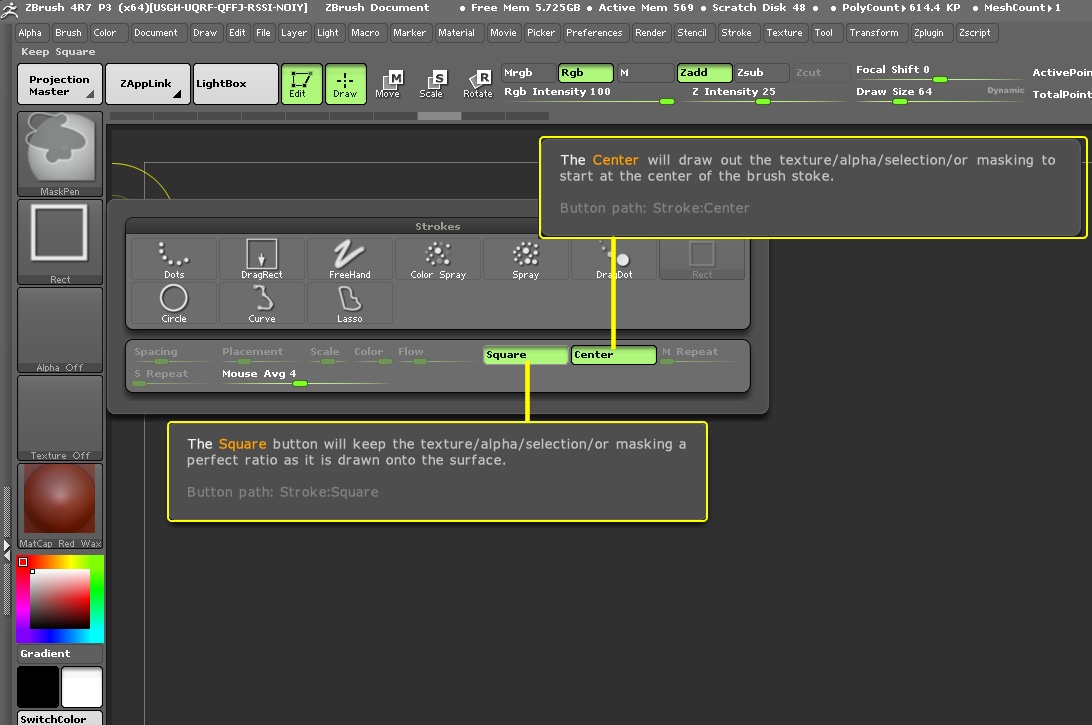Switch to the Scale tool
Viewport: 1092px width, 725px height.
pos(432,84)
